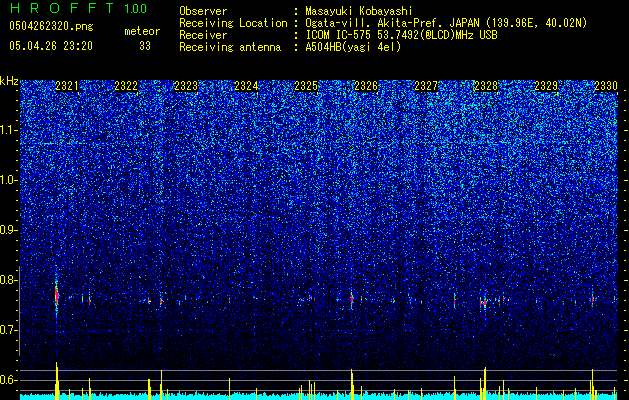Select observer name Masayuki Kobayashi
Image resolution: width=629 pixels, height=400 pixels.
[x=358, y=11]
